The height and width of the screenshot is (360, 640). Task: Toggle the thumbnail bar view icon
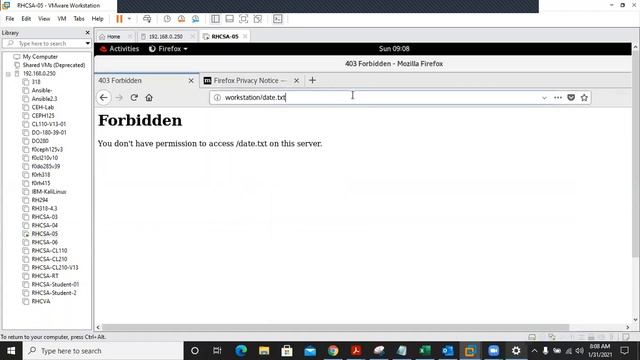pos(229,19)
